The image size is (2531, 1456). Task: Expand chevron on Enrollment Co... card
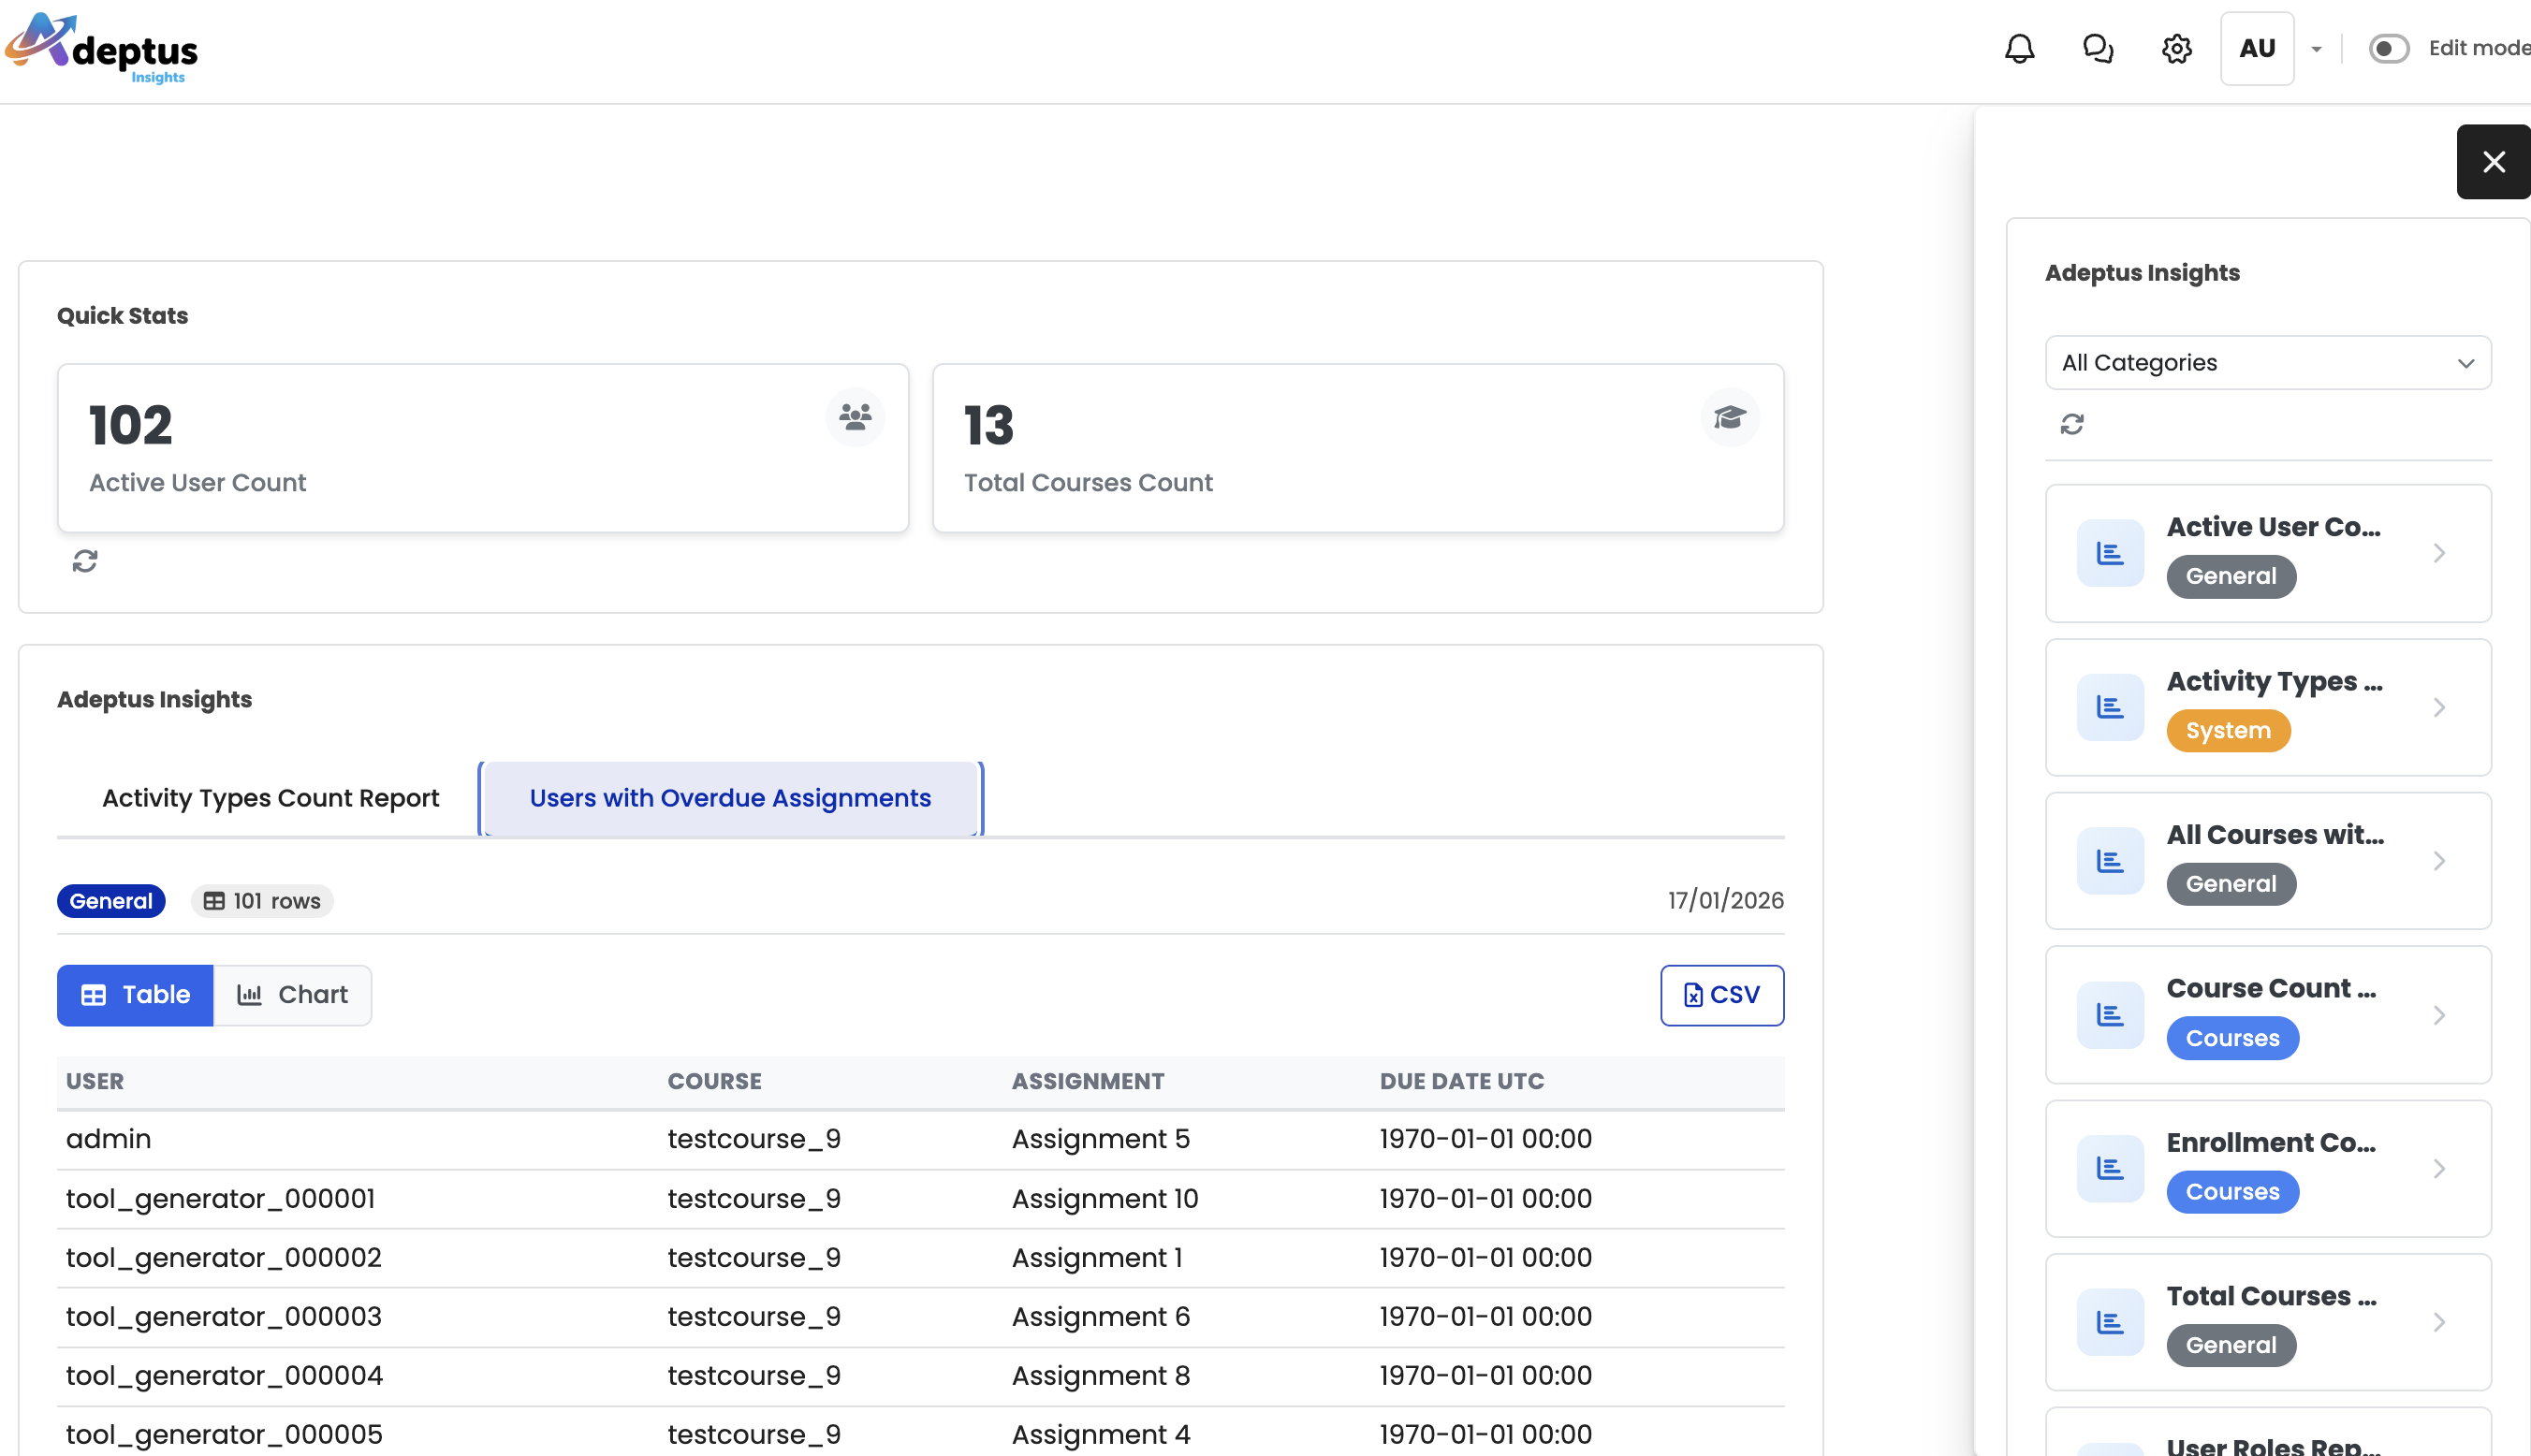tap(2438, 1169)
